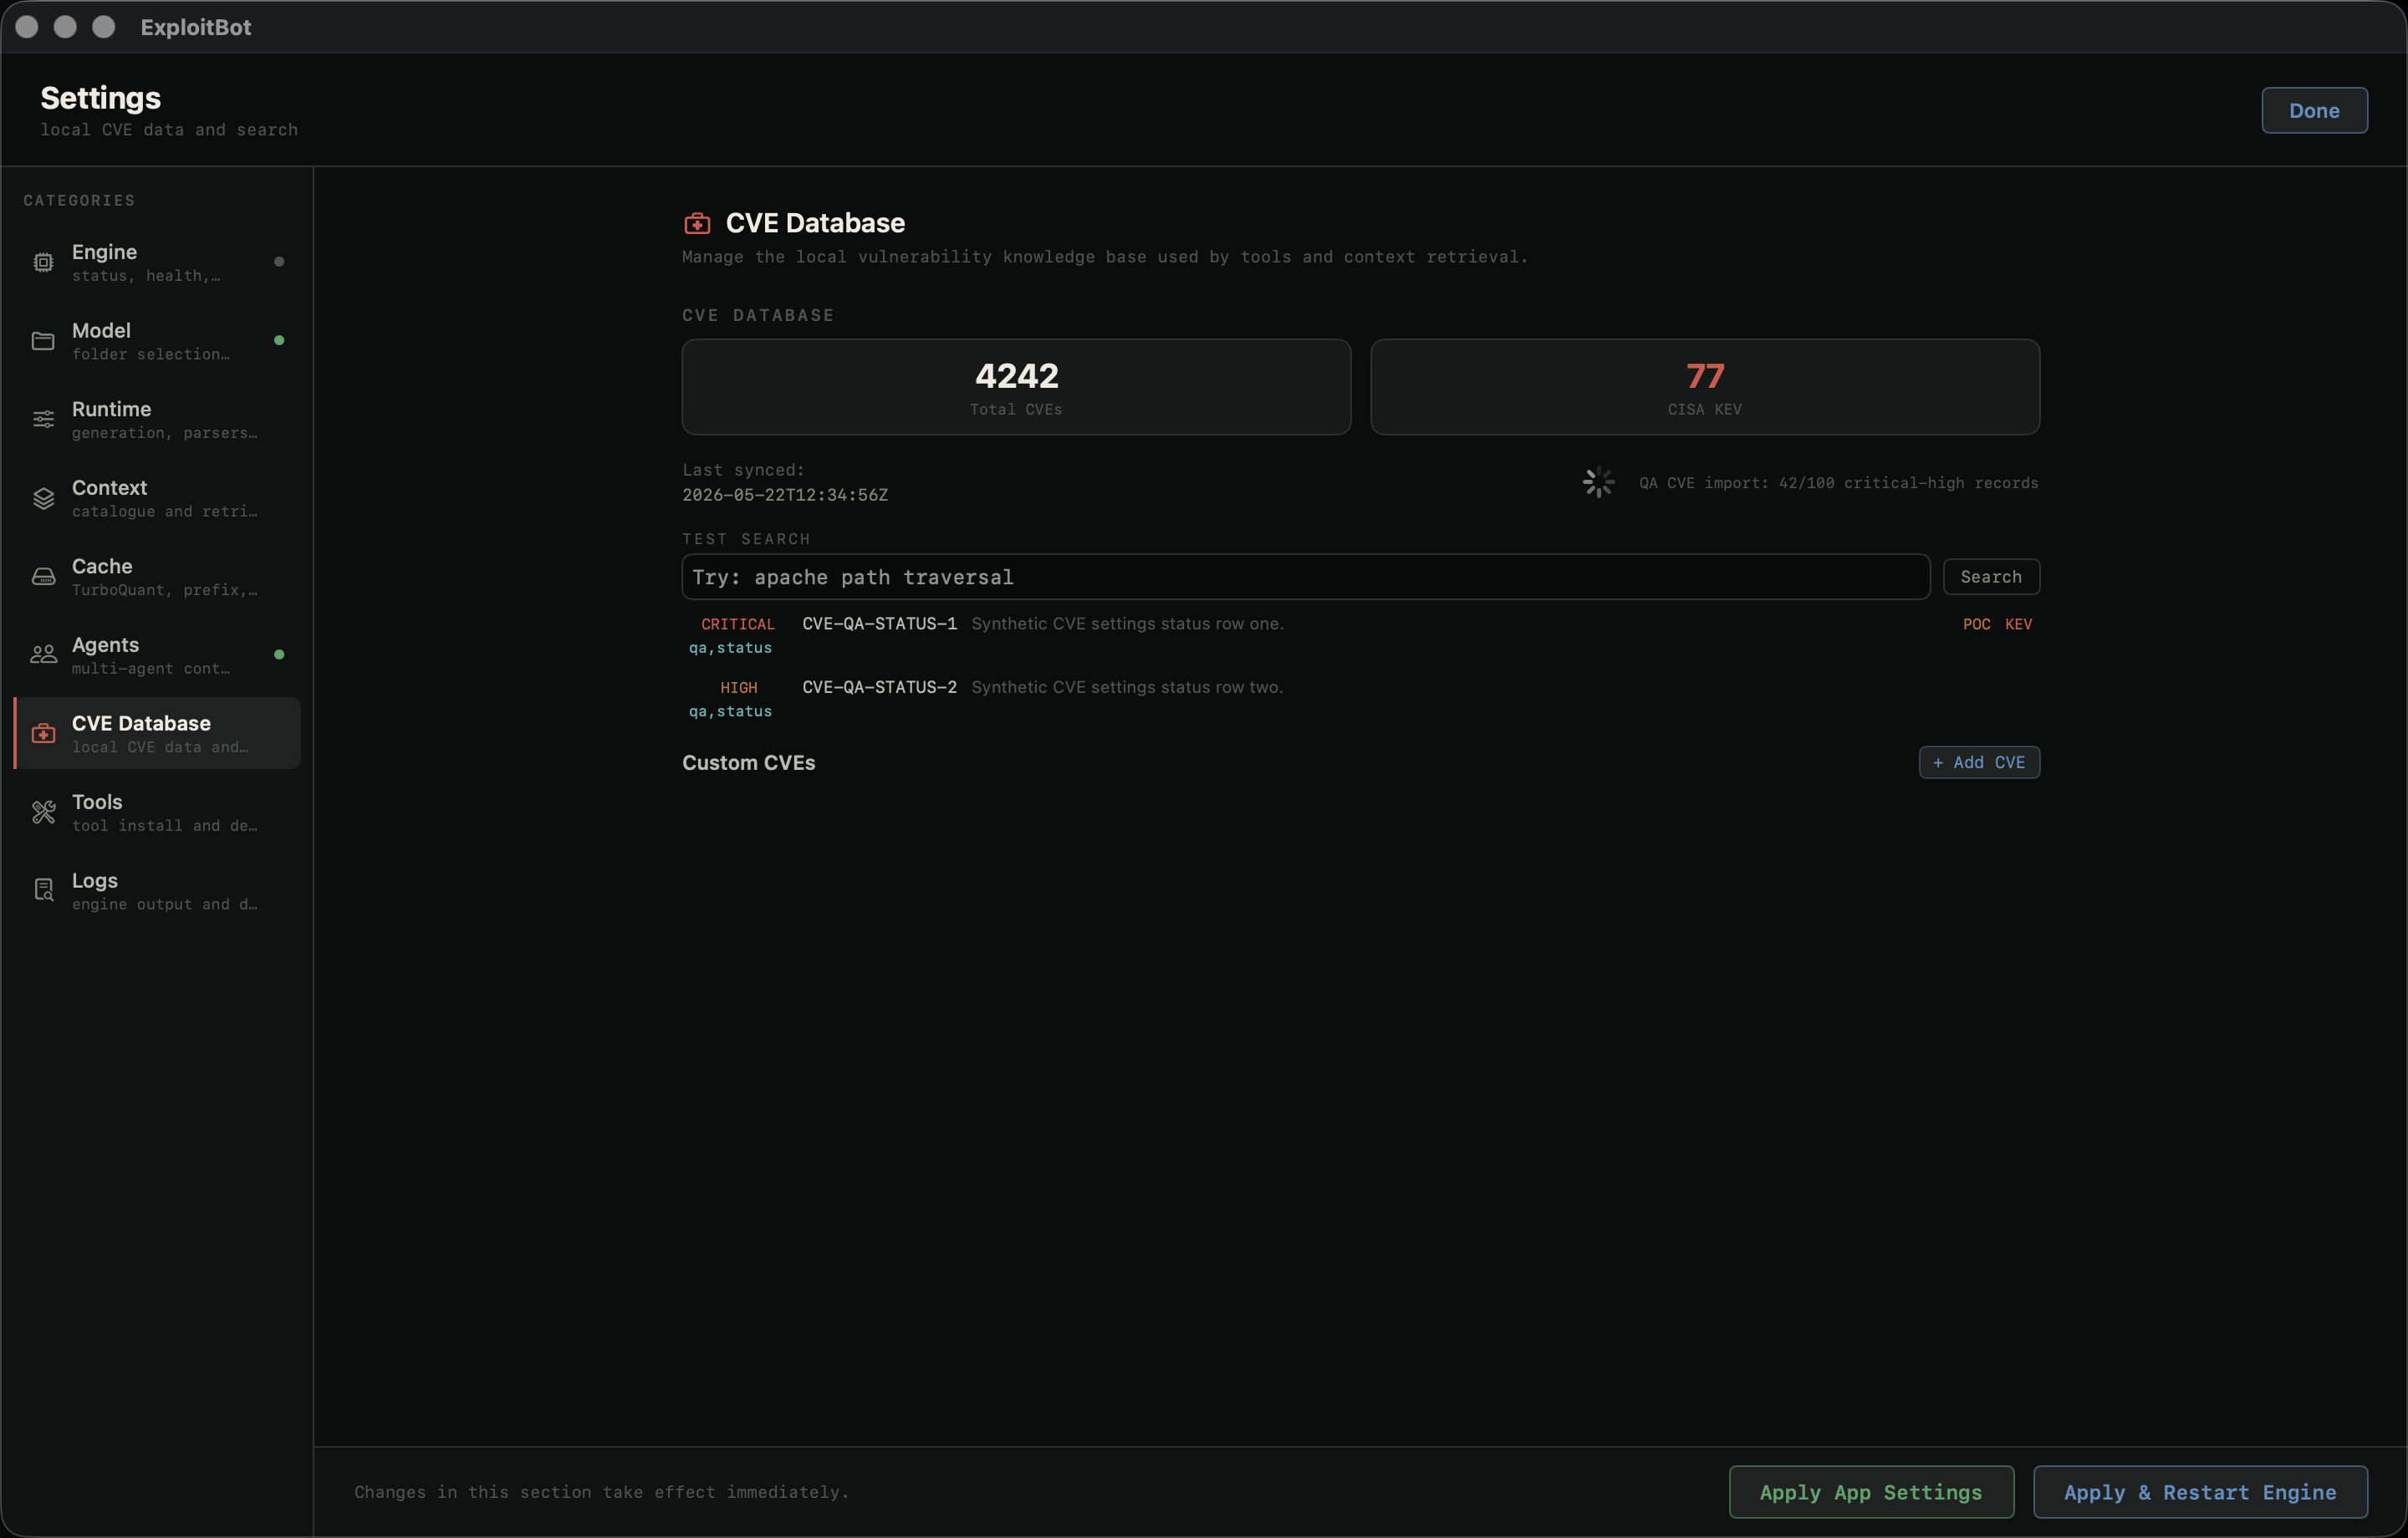Click the green status dot beside Agents

click(279, 655)
